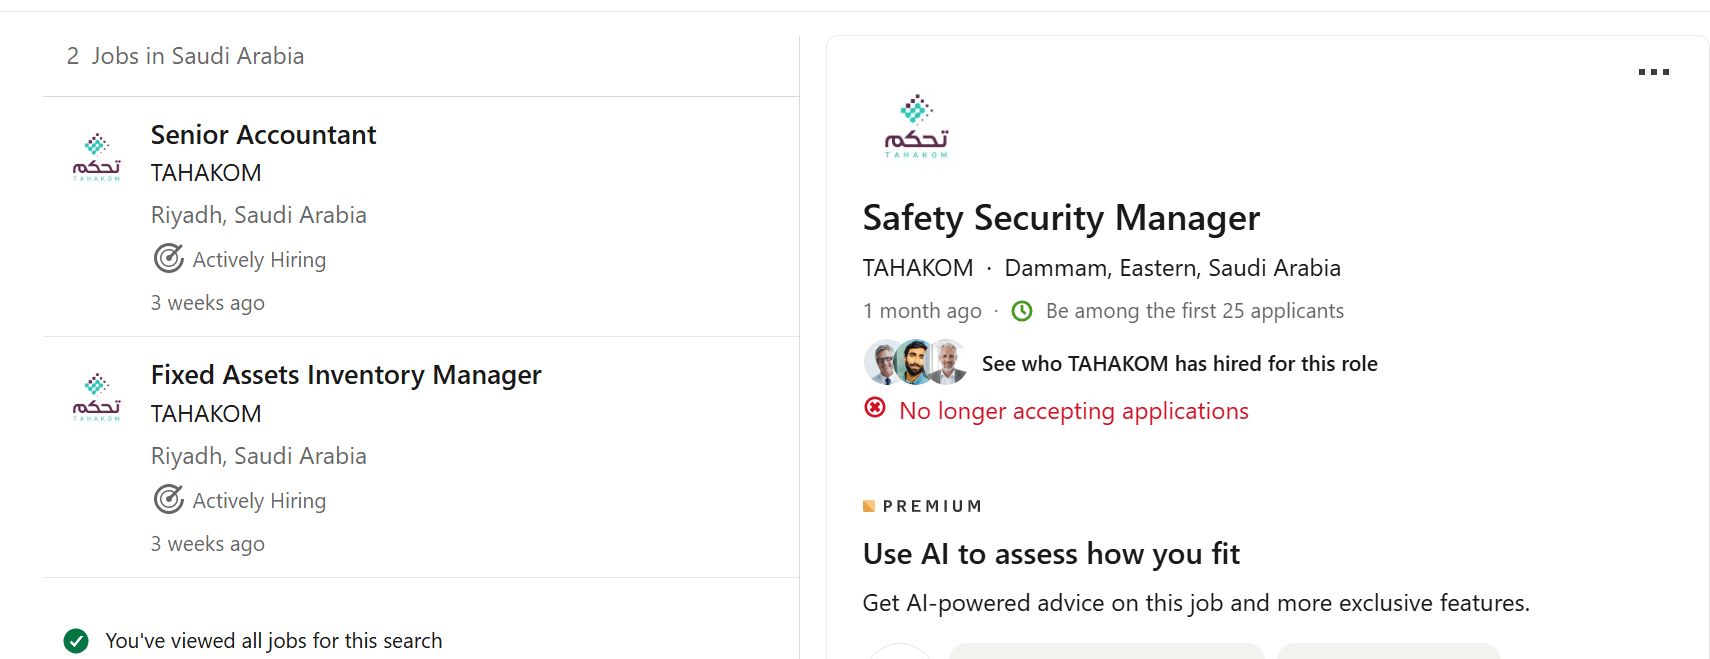Click the green clock icon near applicants text
Viewport: 1710px width, 659px height.
(x=1022, y=311)
